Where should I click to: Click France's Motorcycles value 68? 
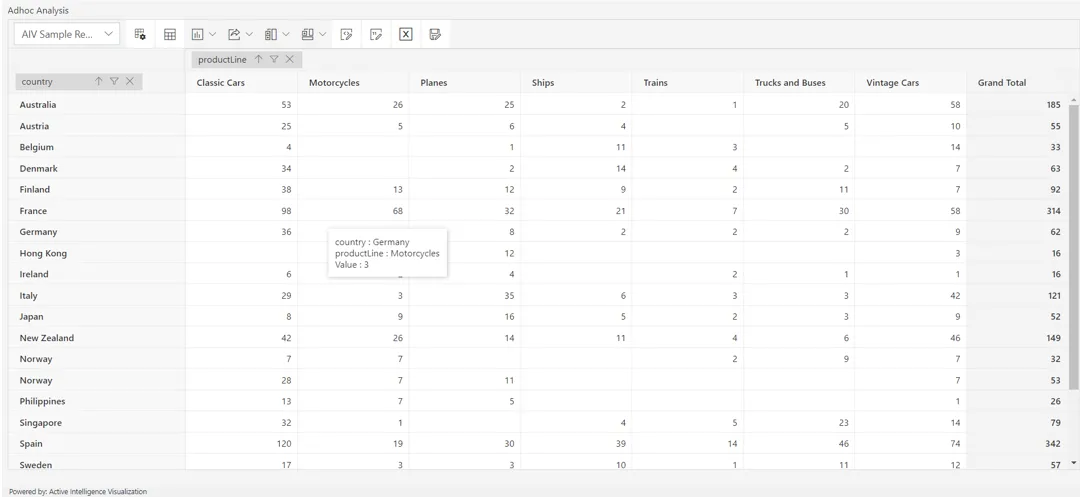click(397, 211)
